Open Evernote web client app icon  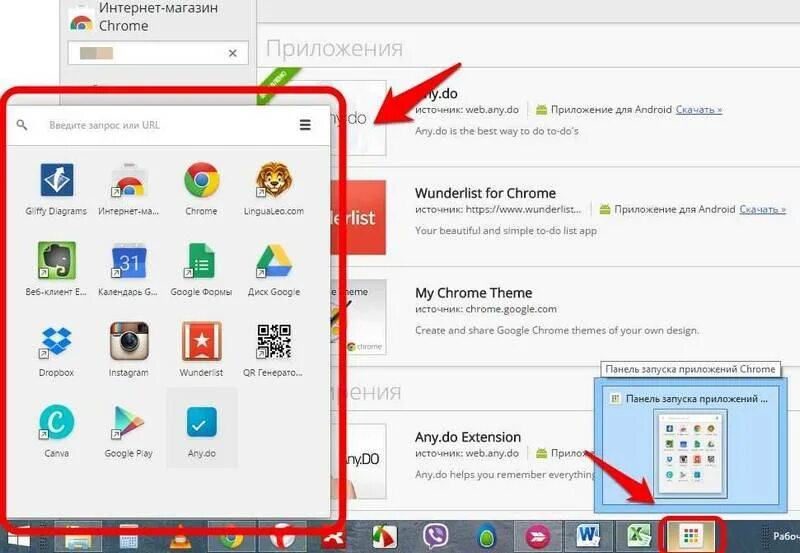tap(57, 261)
